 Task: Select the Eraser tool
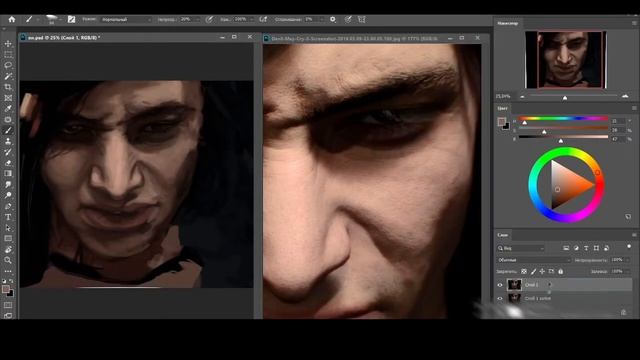8,163
